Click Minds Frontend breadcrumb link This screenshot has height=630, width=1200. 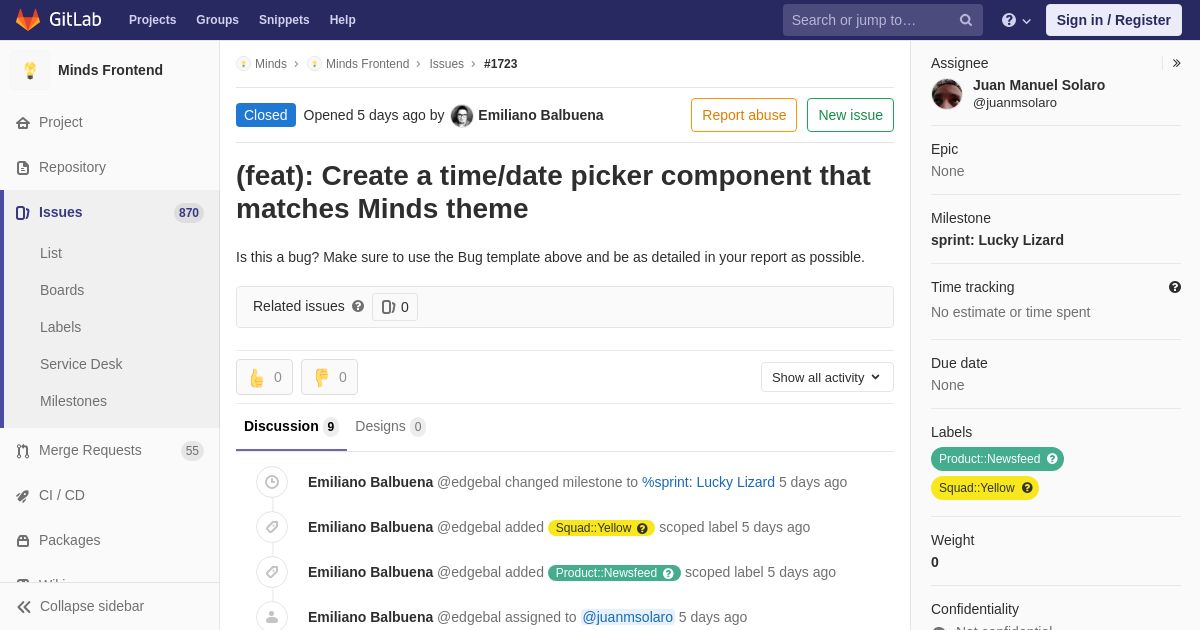[x=367, y=64]
